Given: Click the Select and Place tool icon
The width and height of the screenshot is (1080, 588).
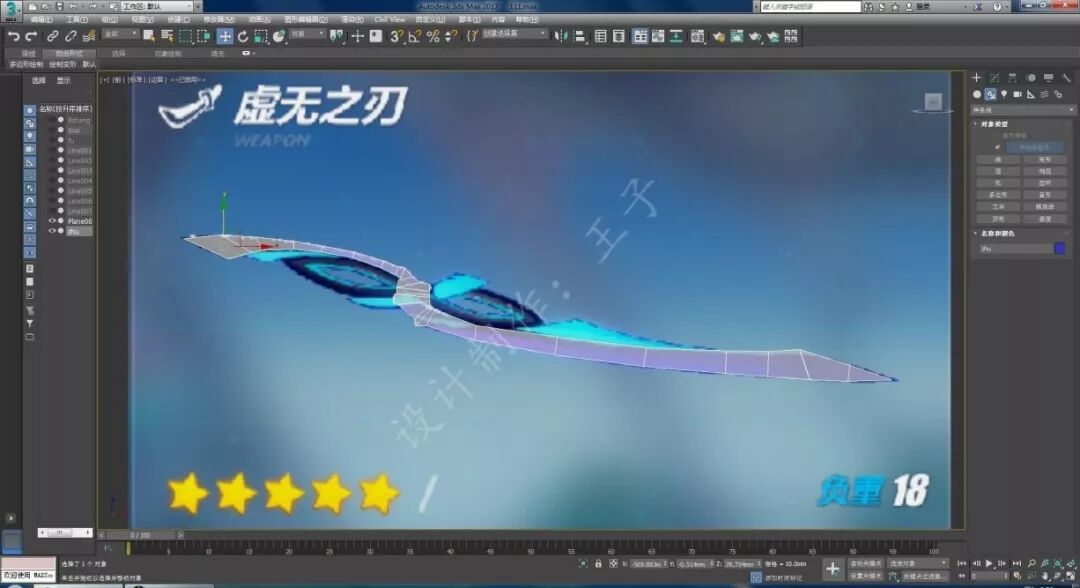Looking at the screenshot, I should tap(279, 36).
